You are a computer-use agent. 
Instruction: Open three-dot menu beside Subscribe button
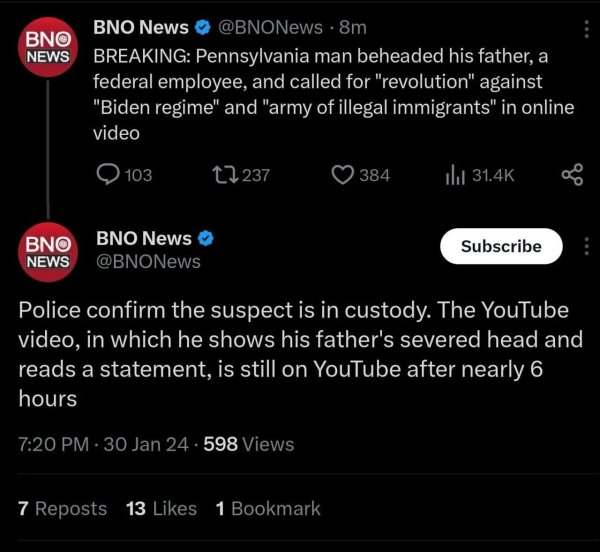(586, 246)
